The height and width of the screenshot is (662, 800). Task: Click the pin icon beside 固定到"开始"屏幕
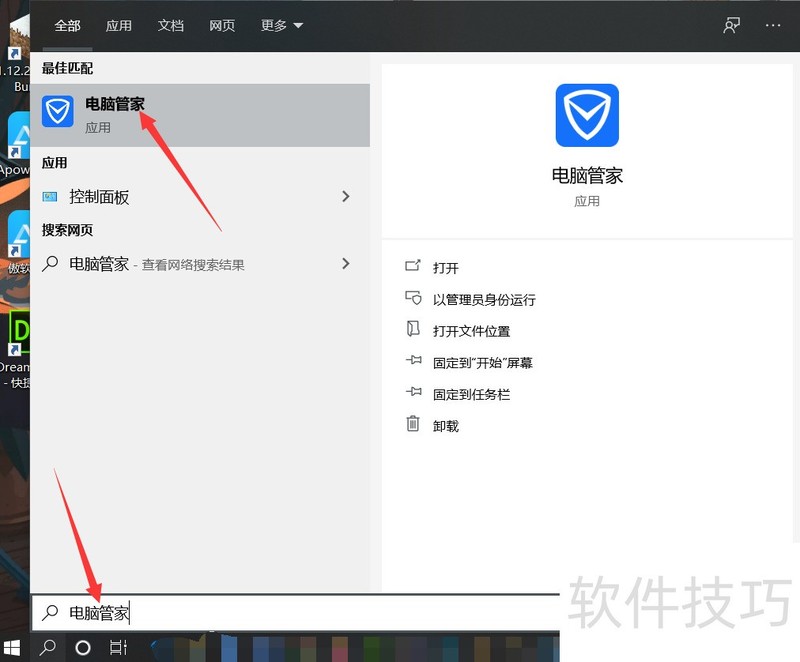click(413, 360)
